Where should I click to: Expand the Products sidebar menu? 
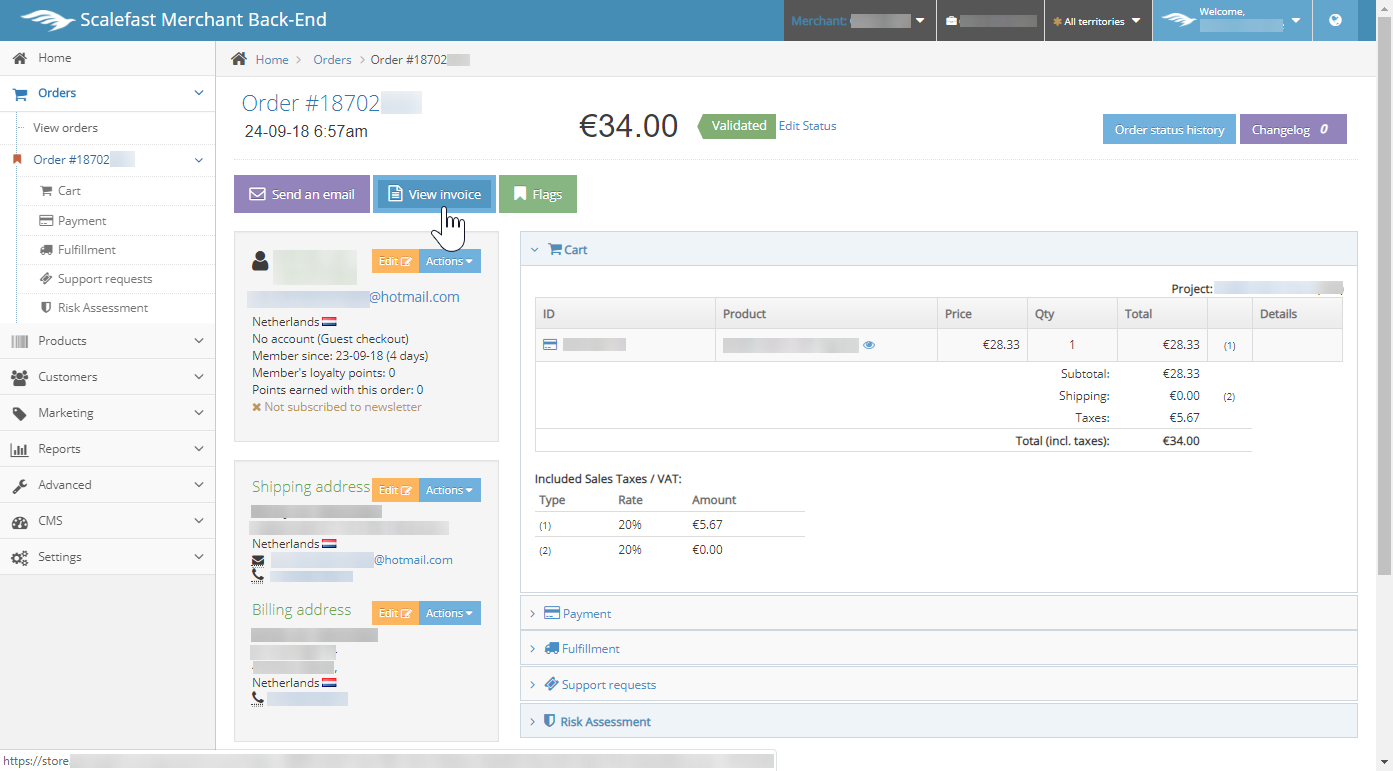(x=107, y=341)
